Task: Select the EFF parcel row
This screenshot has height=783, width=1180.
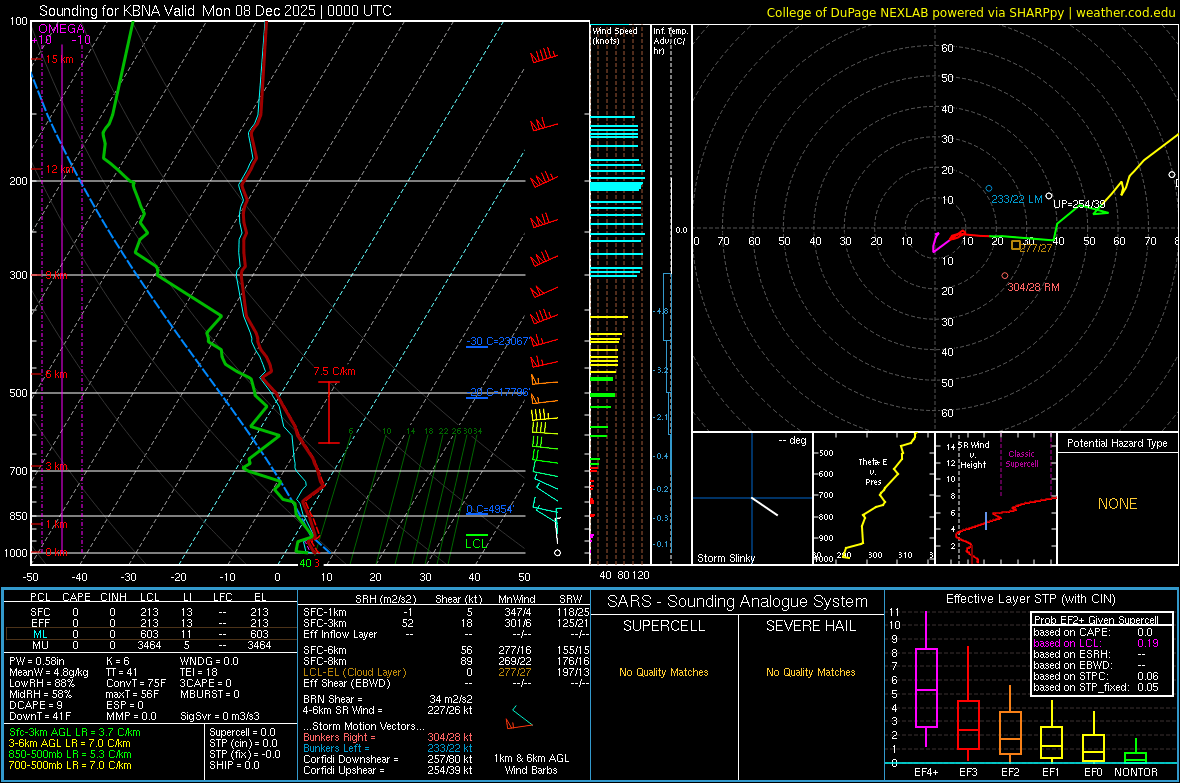Action: coord(149,623)
